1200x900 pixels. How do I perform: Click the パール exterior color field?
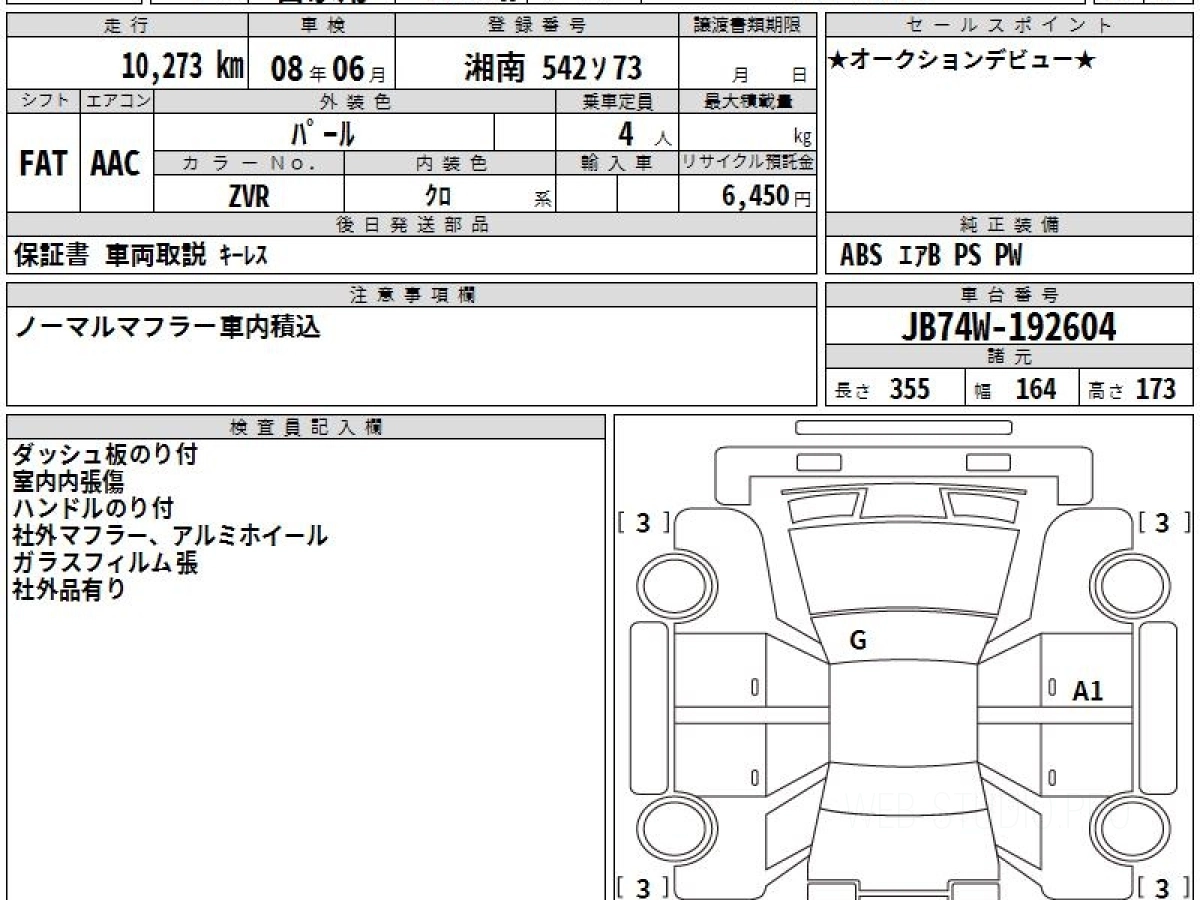pyautogui.click(x=323, y=132)
